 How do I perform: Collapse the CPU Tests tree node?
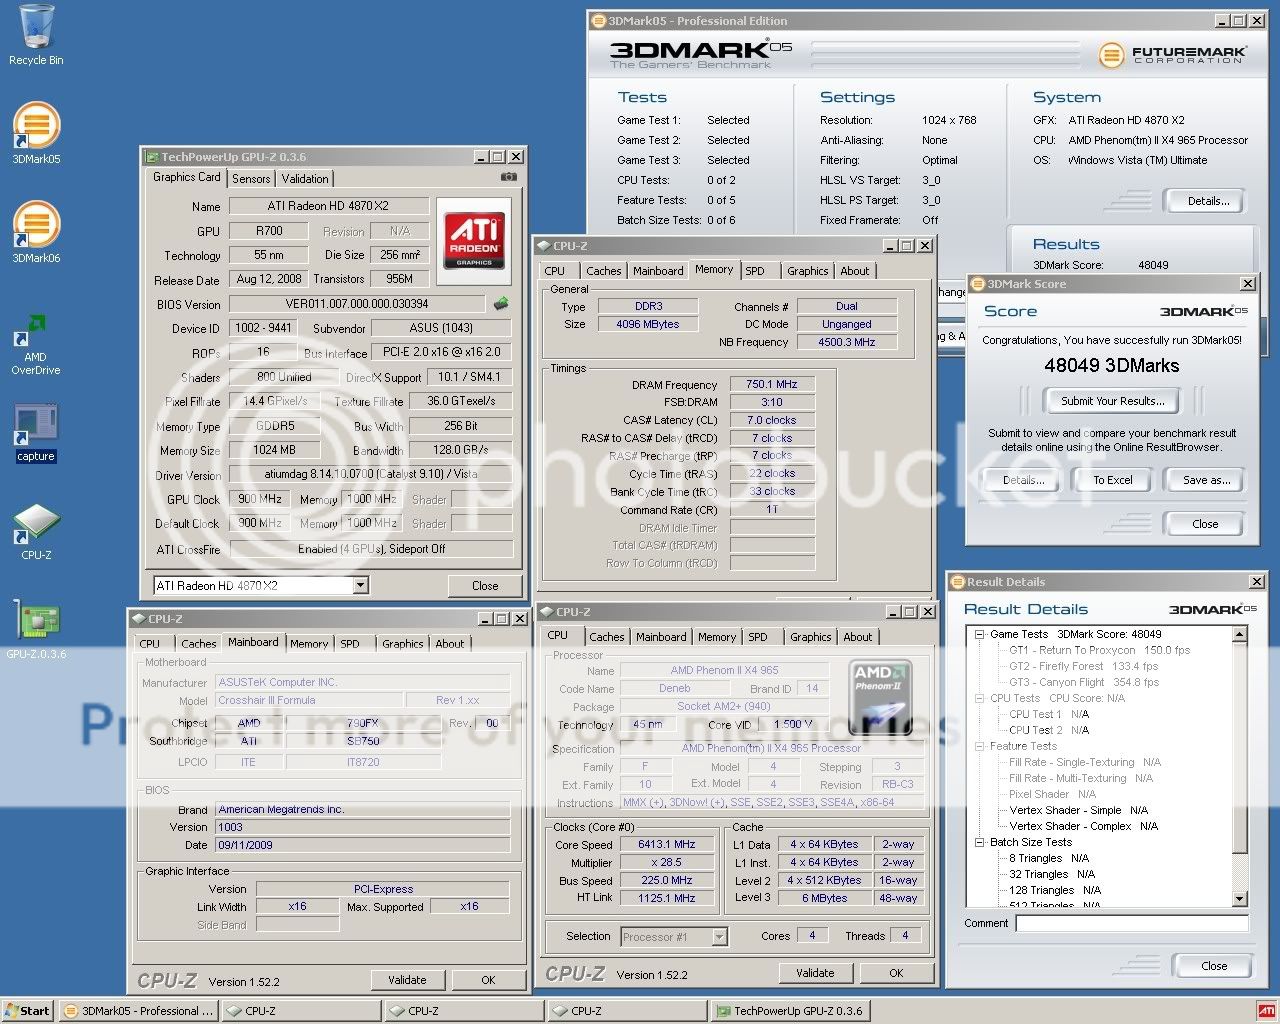[979, 698]
